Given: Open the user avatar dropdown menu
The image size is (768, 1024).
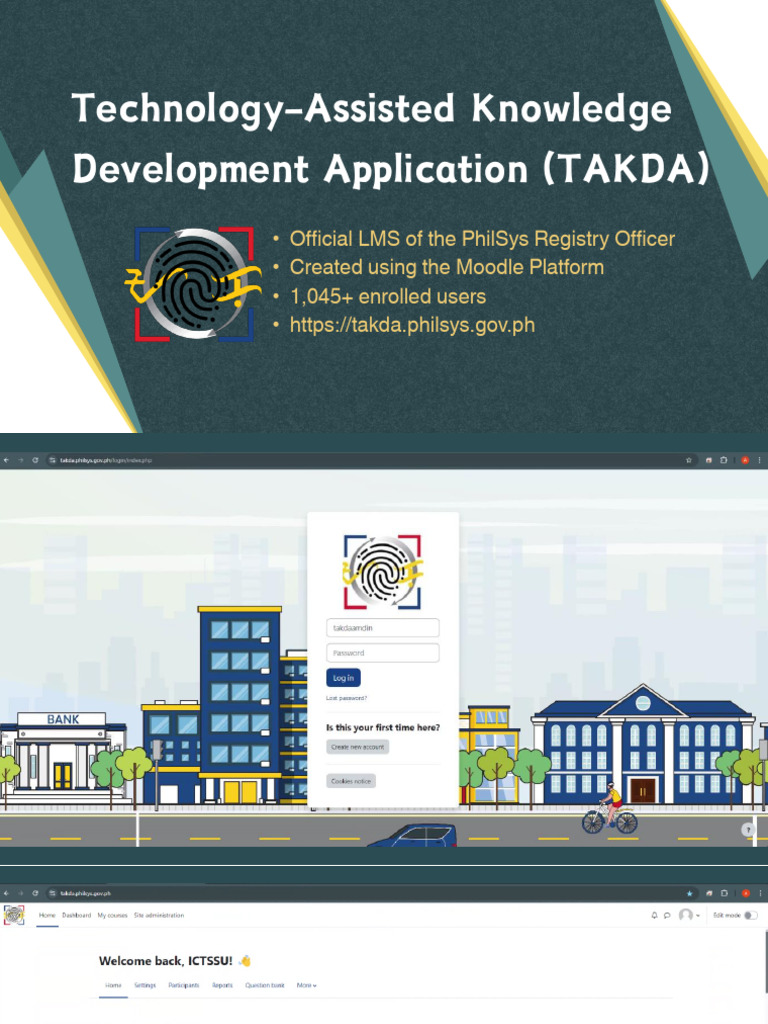Looking at the screenshot, I should (x=689, y=915).
